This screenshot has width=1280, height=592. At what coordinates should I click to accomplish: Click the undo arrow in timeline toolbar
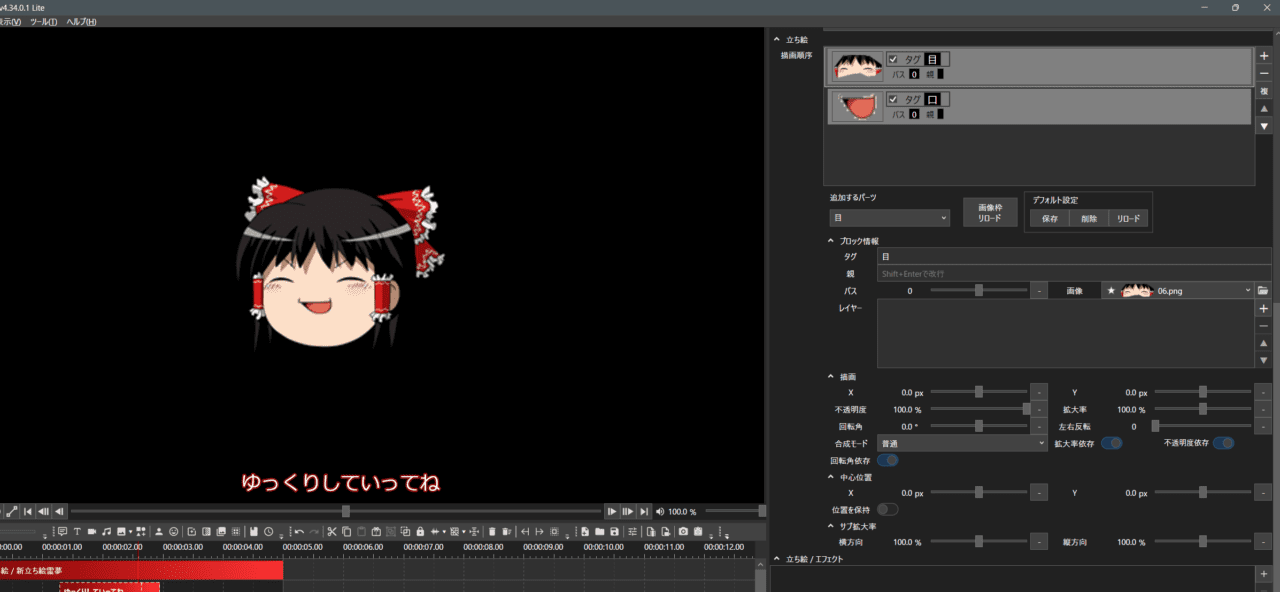tap(299, 531)
